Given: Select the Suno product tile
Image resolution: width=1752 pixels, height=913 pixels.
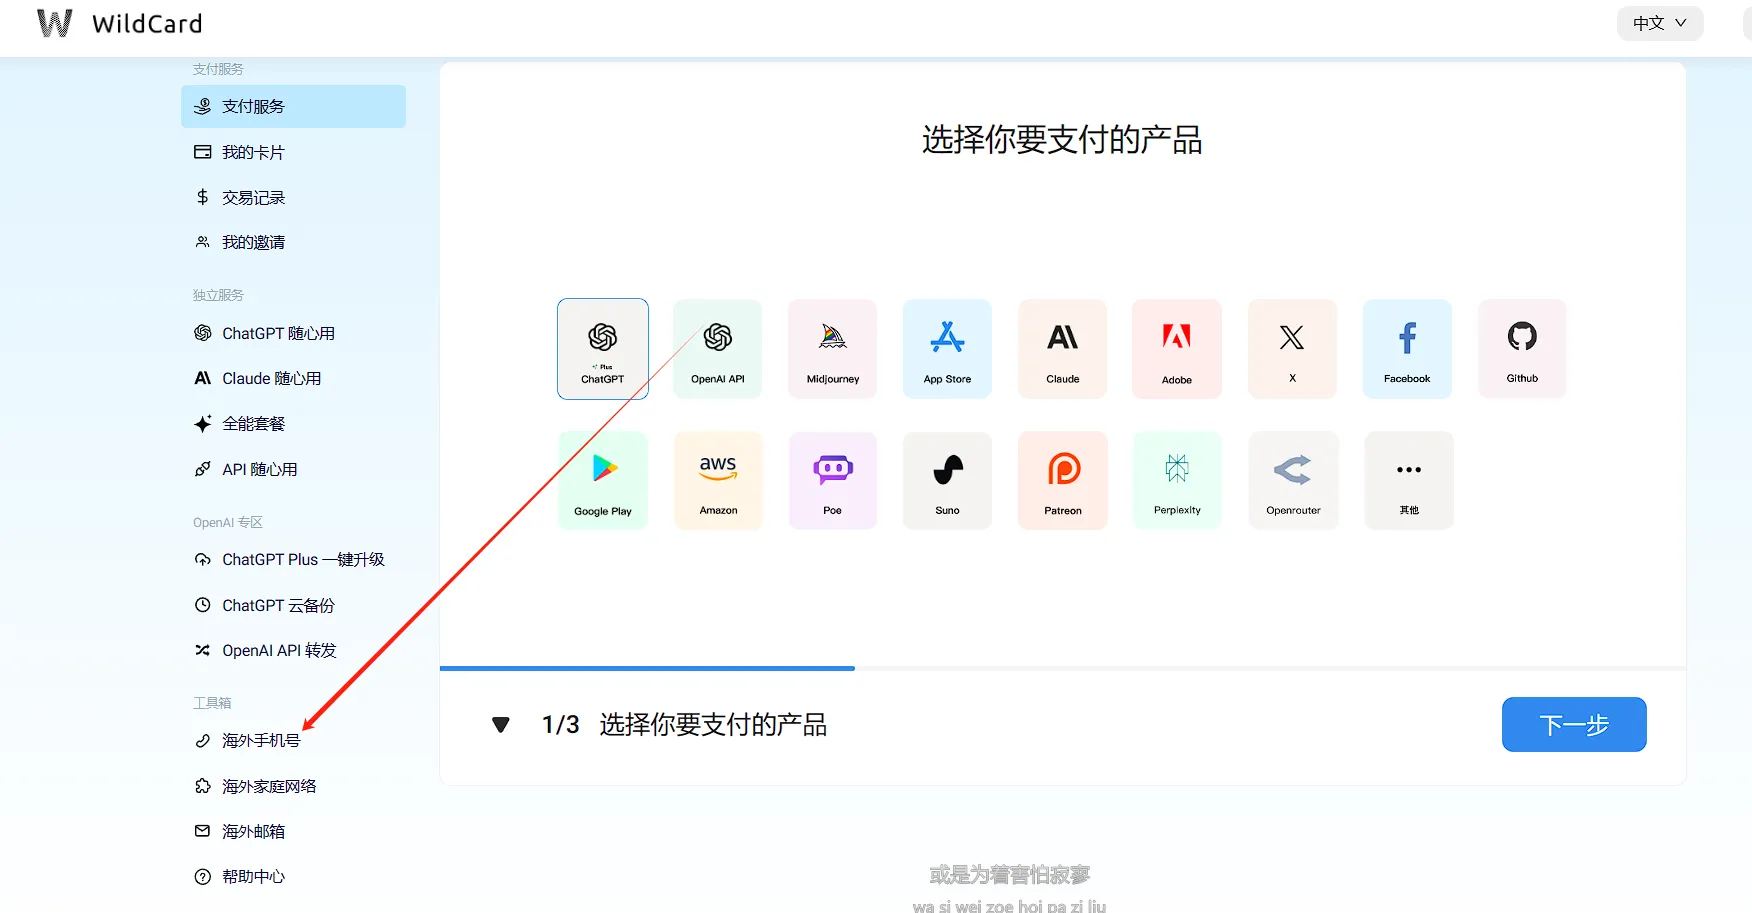Looking at the screenshot, I should point(947,480).
